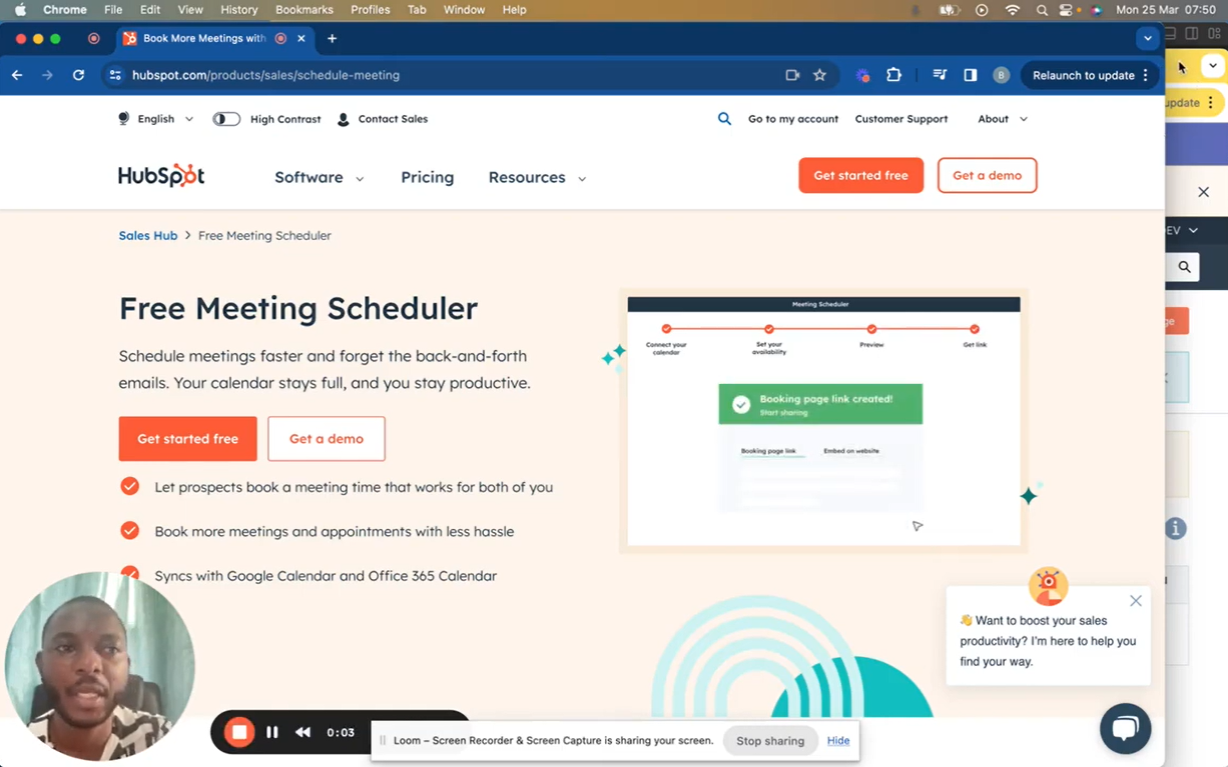This screenshot has width=1228, height=767.
Task: Open the Bookmarks menu
Action: (304, 10)
